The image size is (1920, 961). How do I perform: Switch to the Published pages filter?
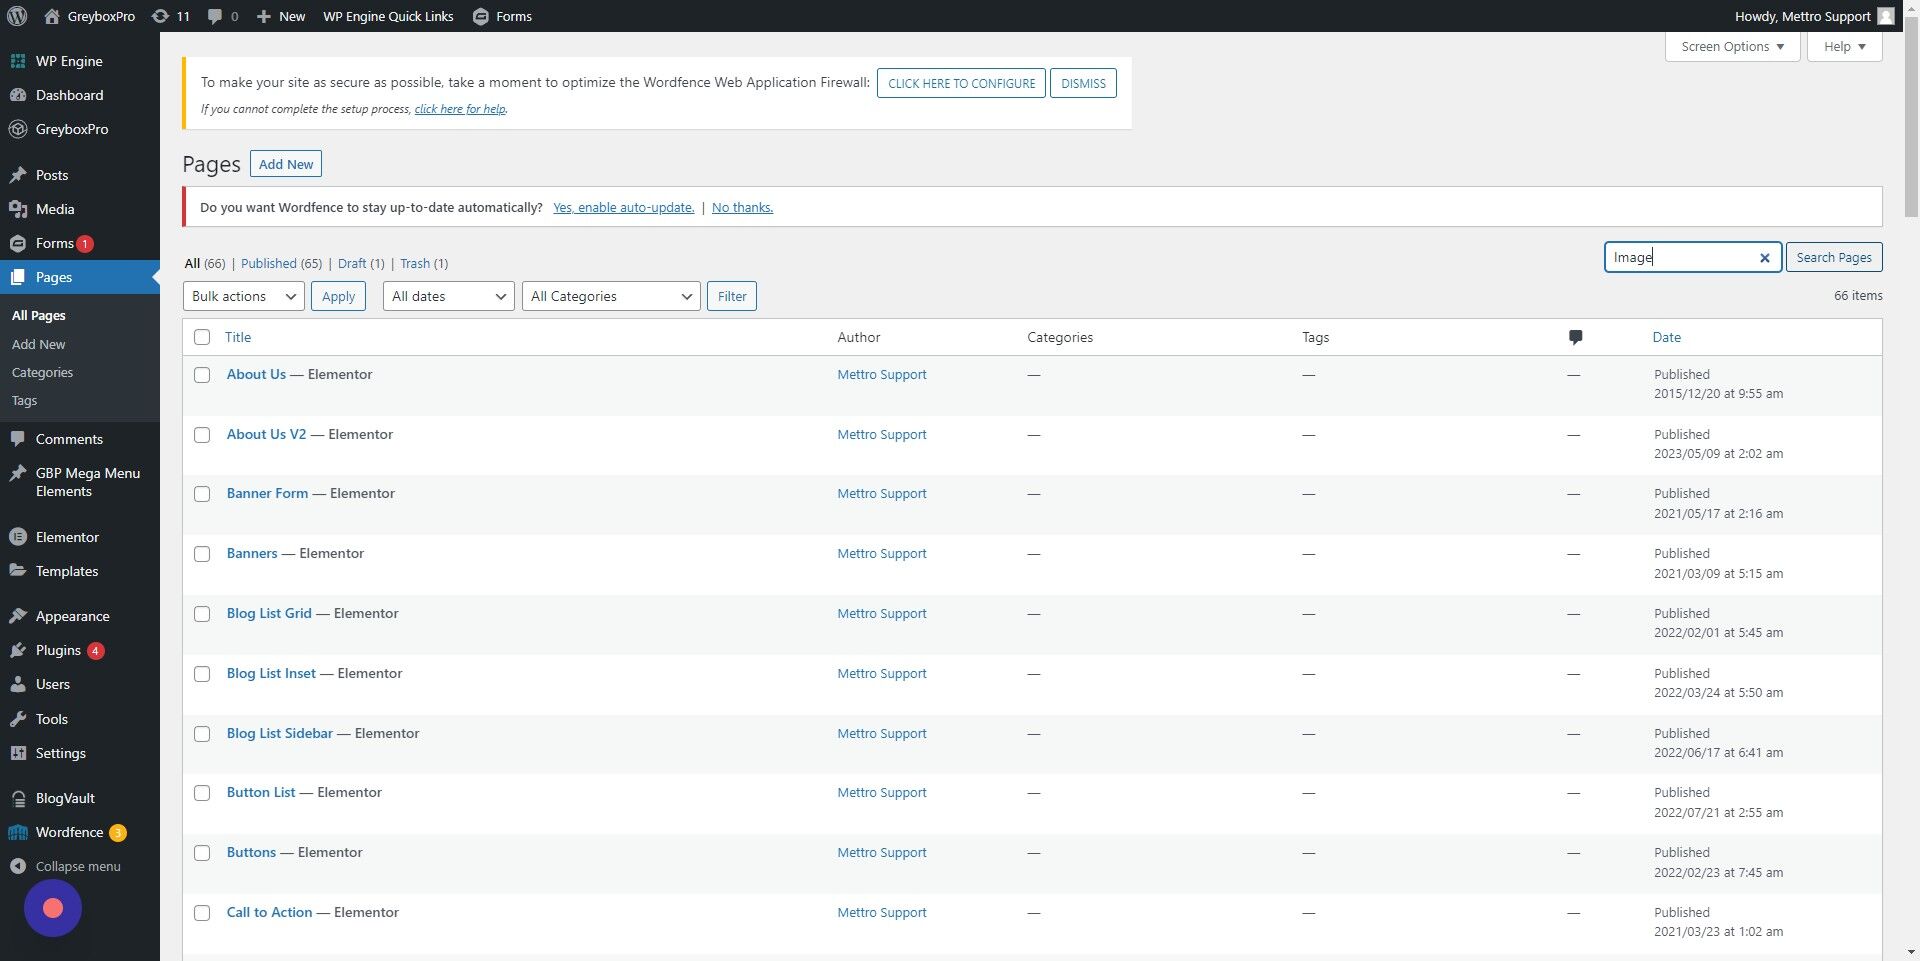(x=268, y=263)
